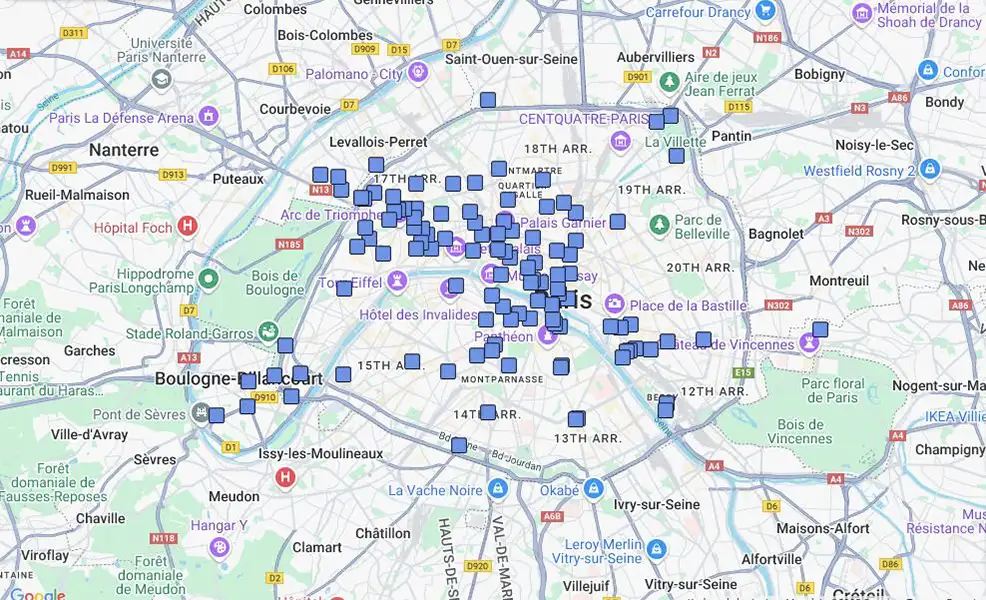Select the Palomano City purple pin

417,72
